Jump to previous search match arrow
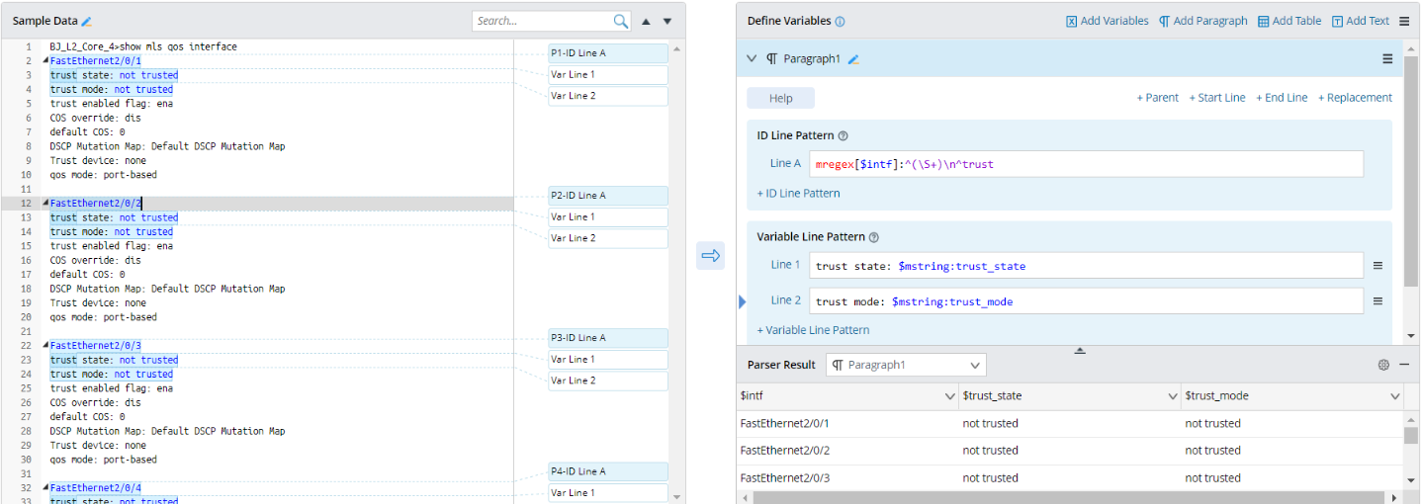The image size is (1421, 504). tap(646, 21)
